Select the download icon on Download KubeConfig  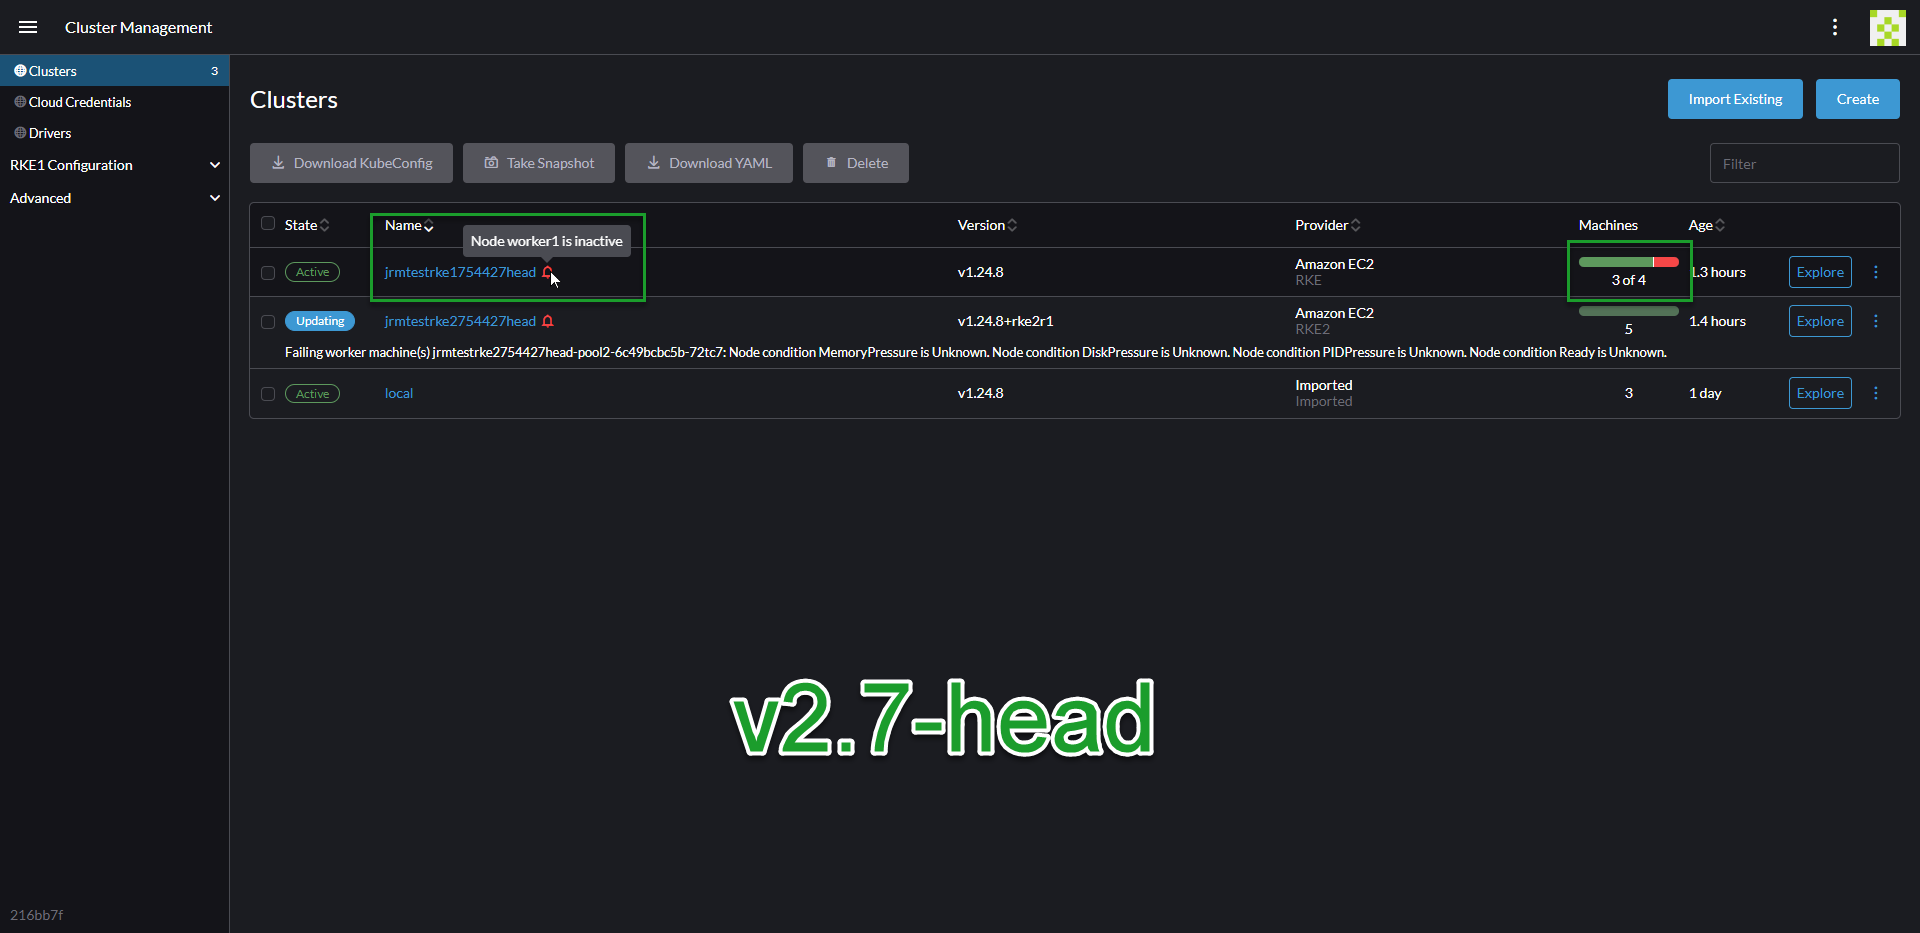tap(278, 162)
